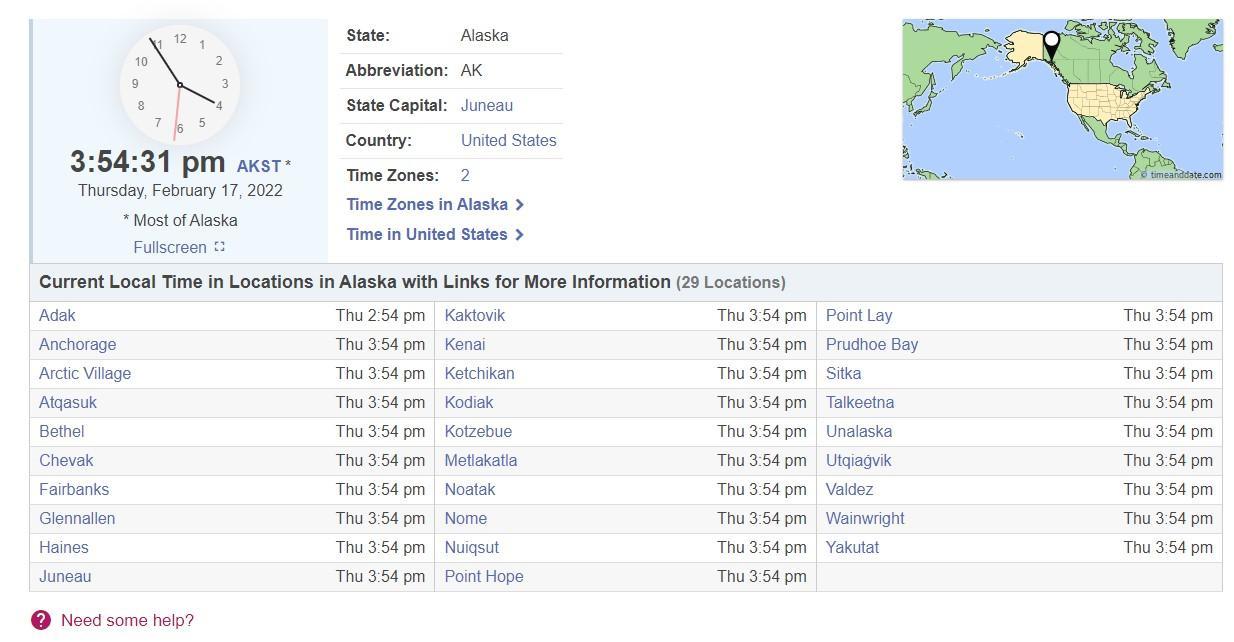Select Ketchikan in the locations list
The width and height of the screenshot is (1234, 642).
pos(479,374)
